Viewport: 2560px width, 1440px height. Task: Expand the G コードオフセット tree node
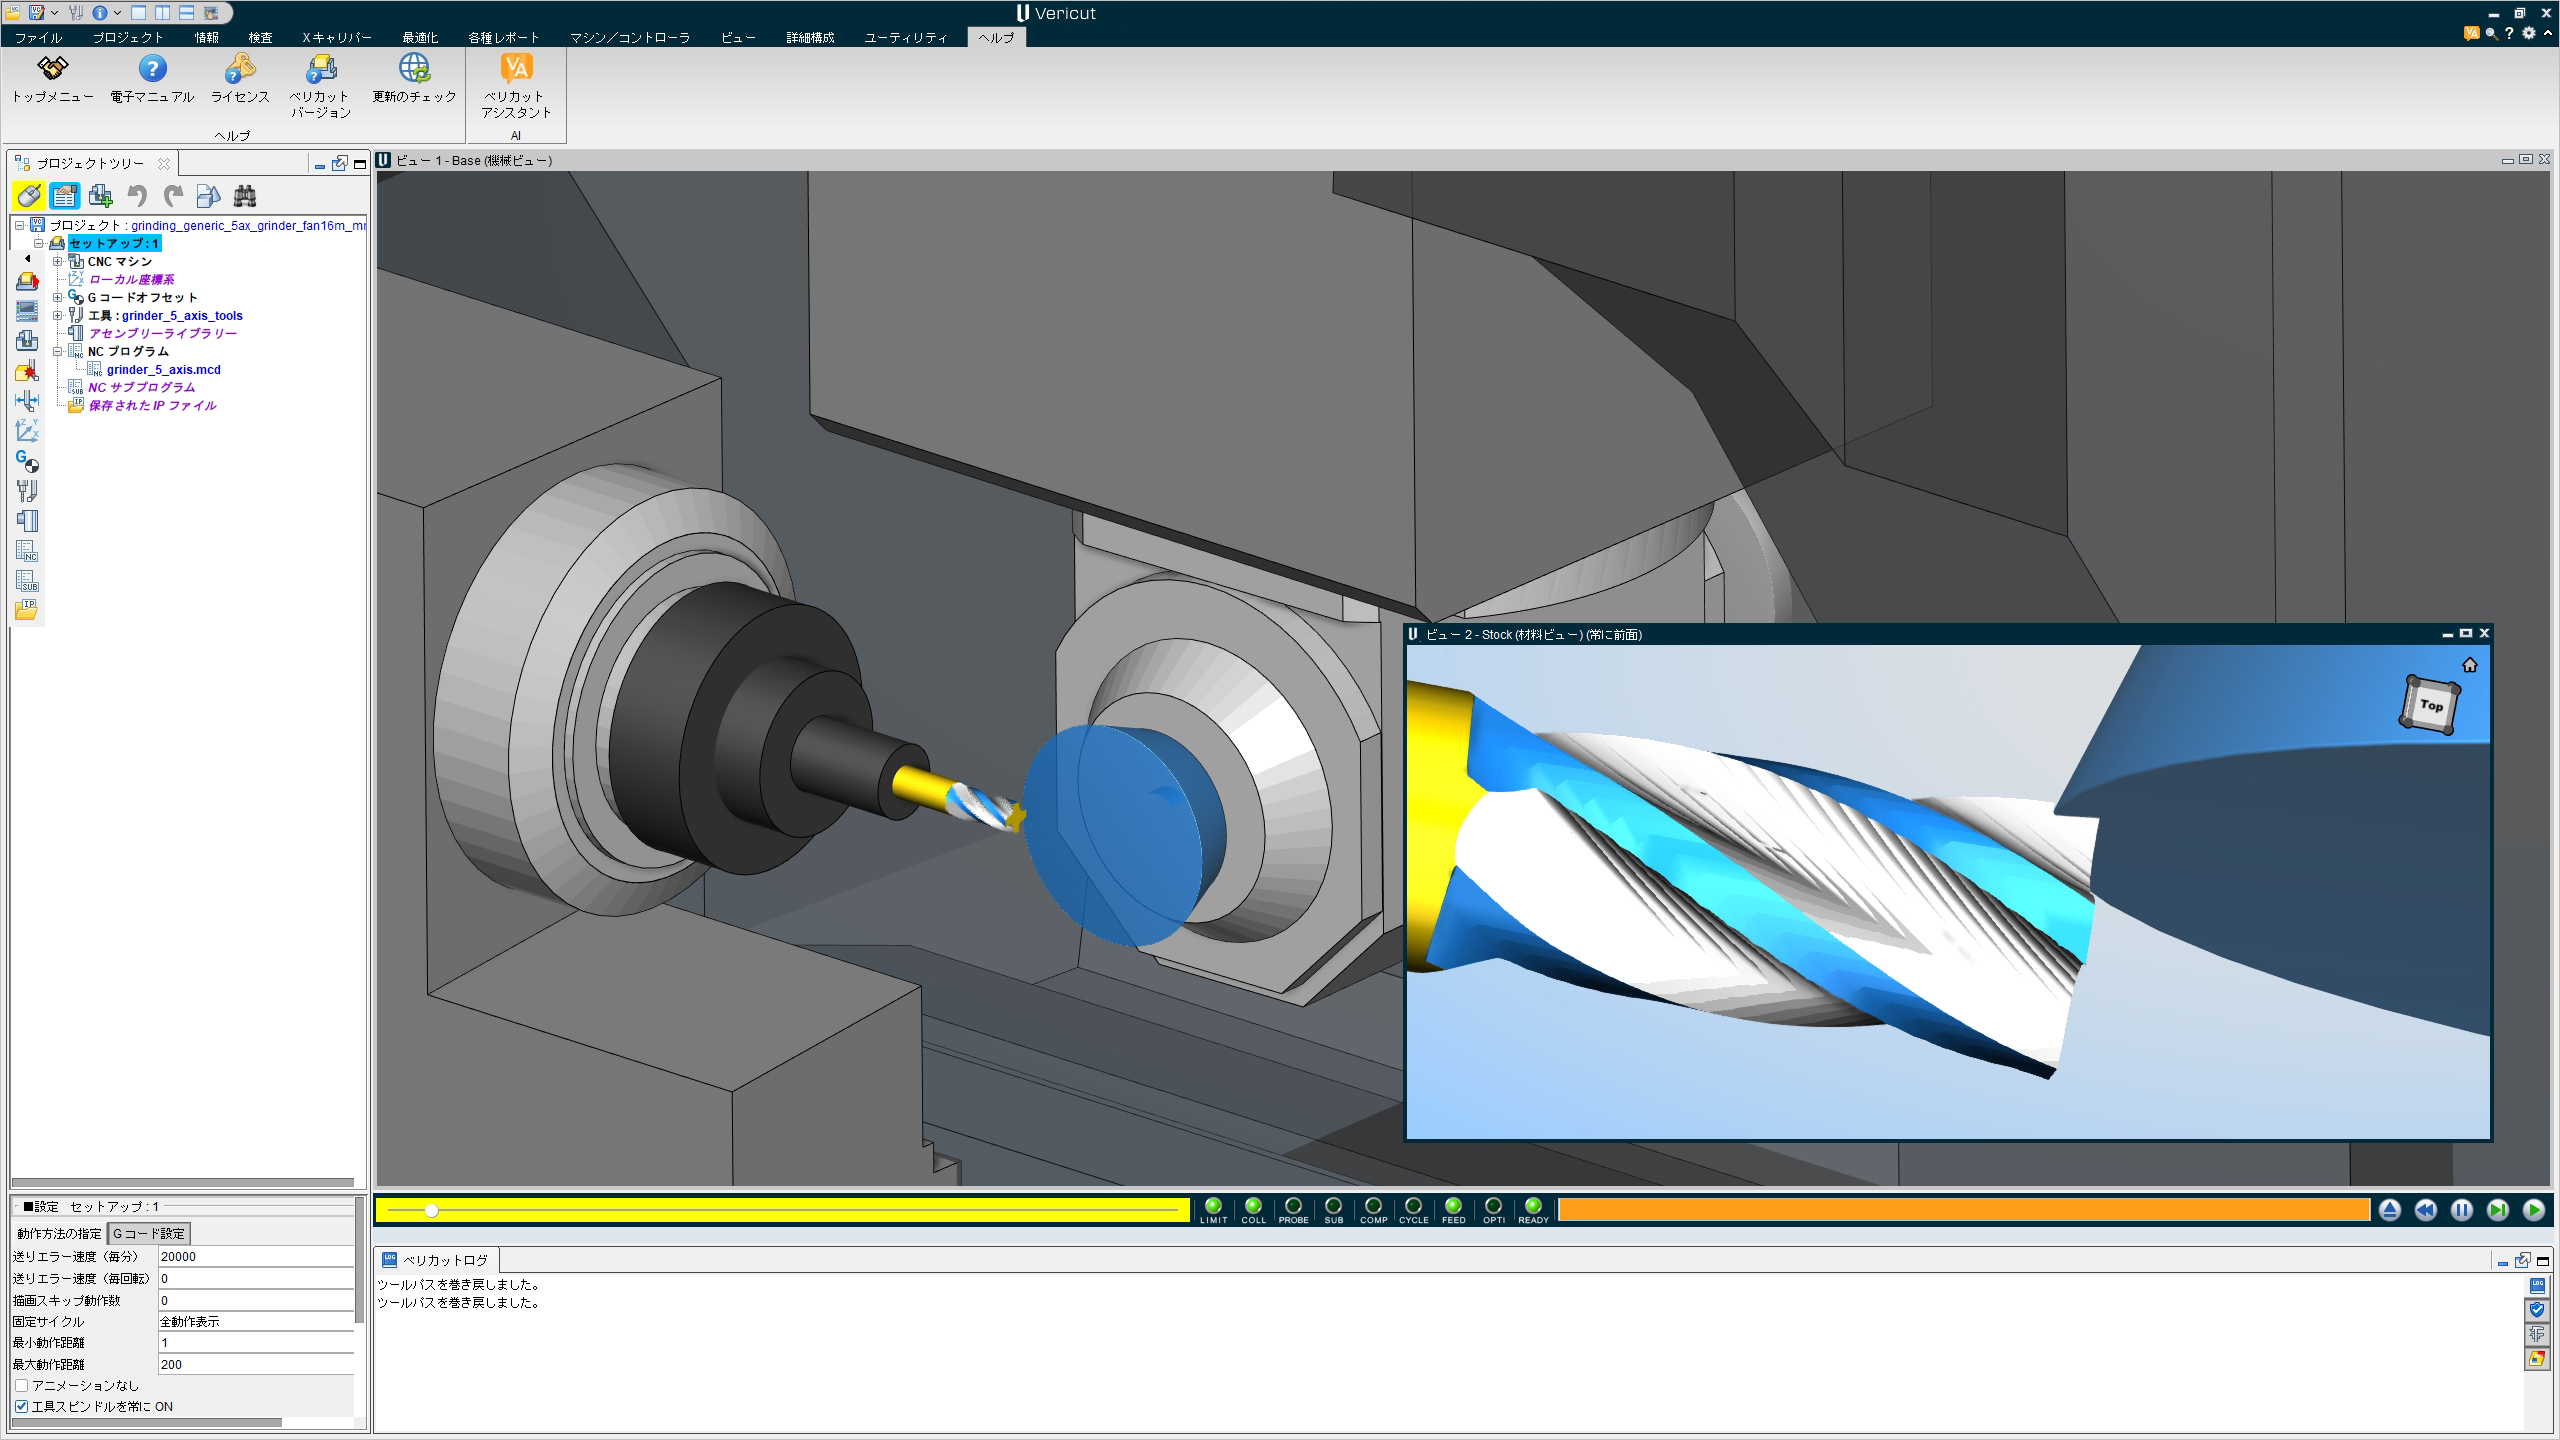[x=58, y=298]
